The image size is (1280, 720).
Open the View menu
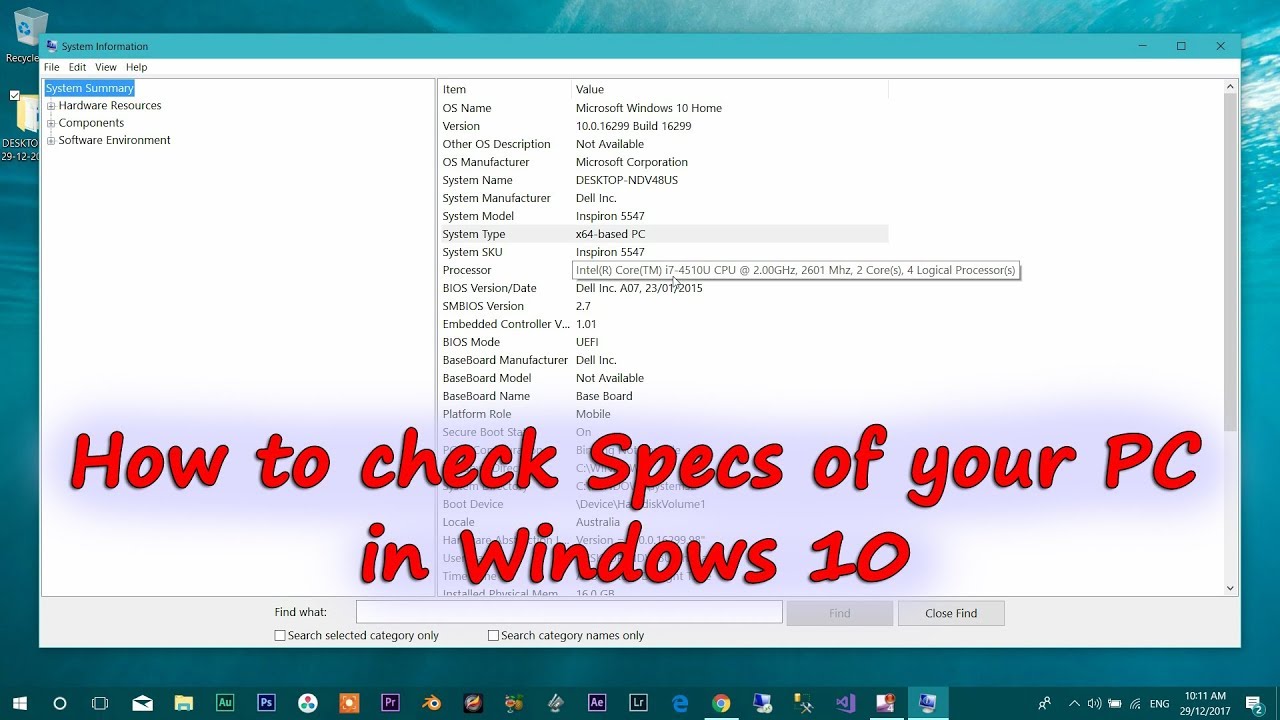[x=106, y=67]
